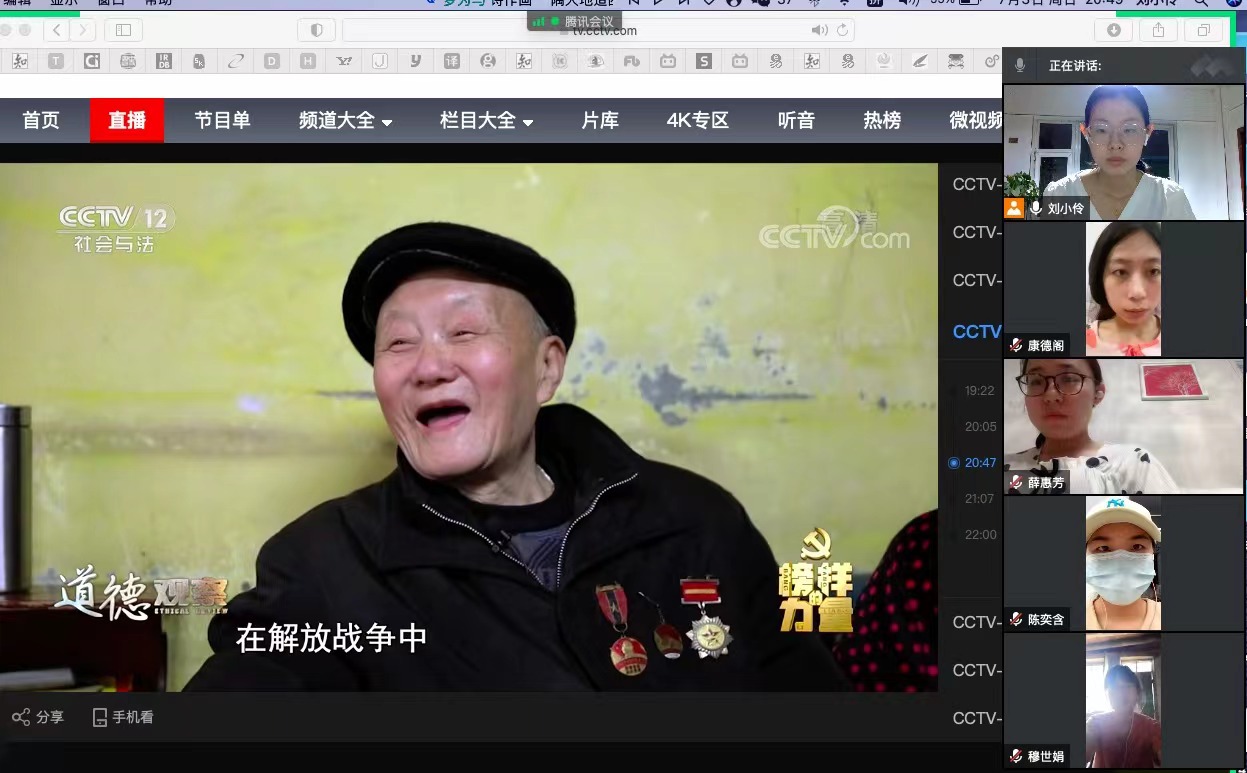Reload the page with the refresh icon
This screenshot has width=1247, height=773.
click(x=843, y=30)
